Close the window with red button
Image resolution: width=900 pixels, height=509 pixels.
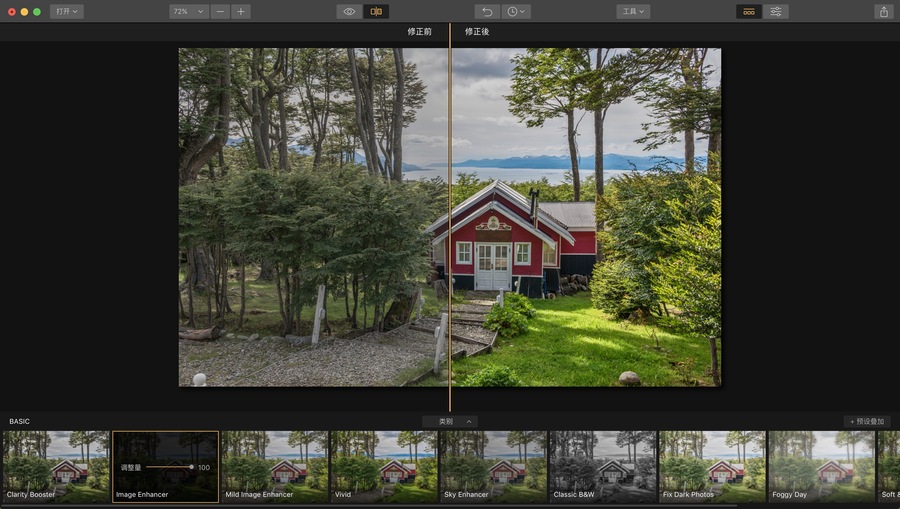11,11
